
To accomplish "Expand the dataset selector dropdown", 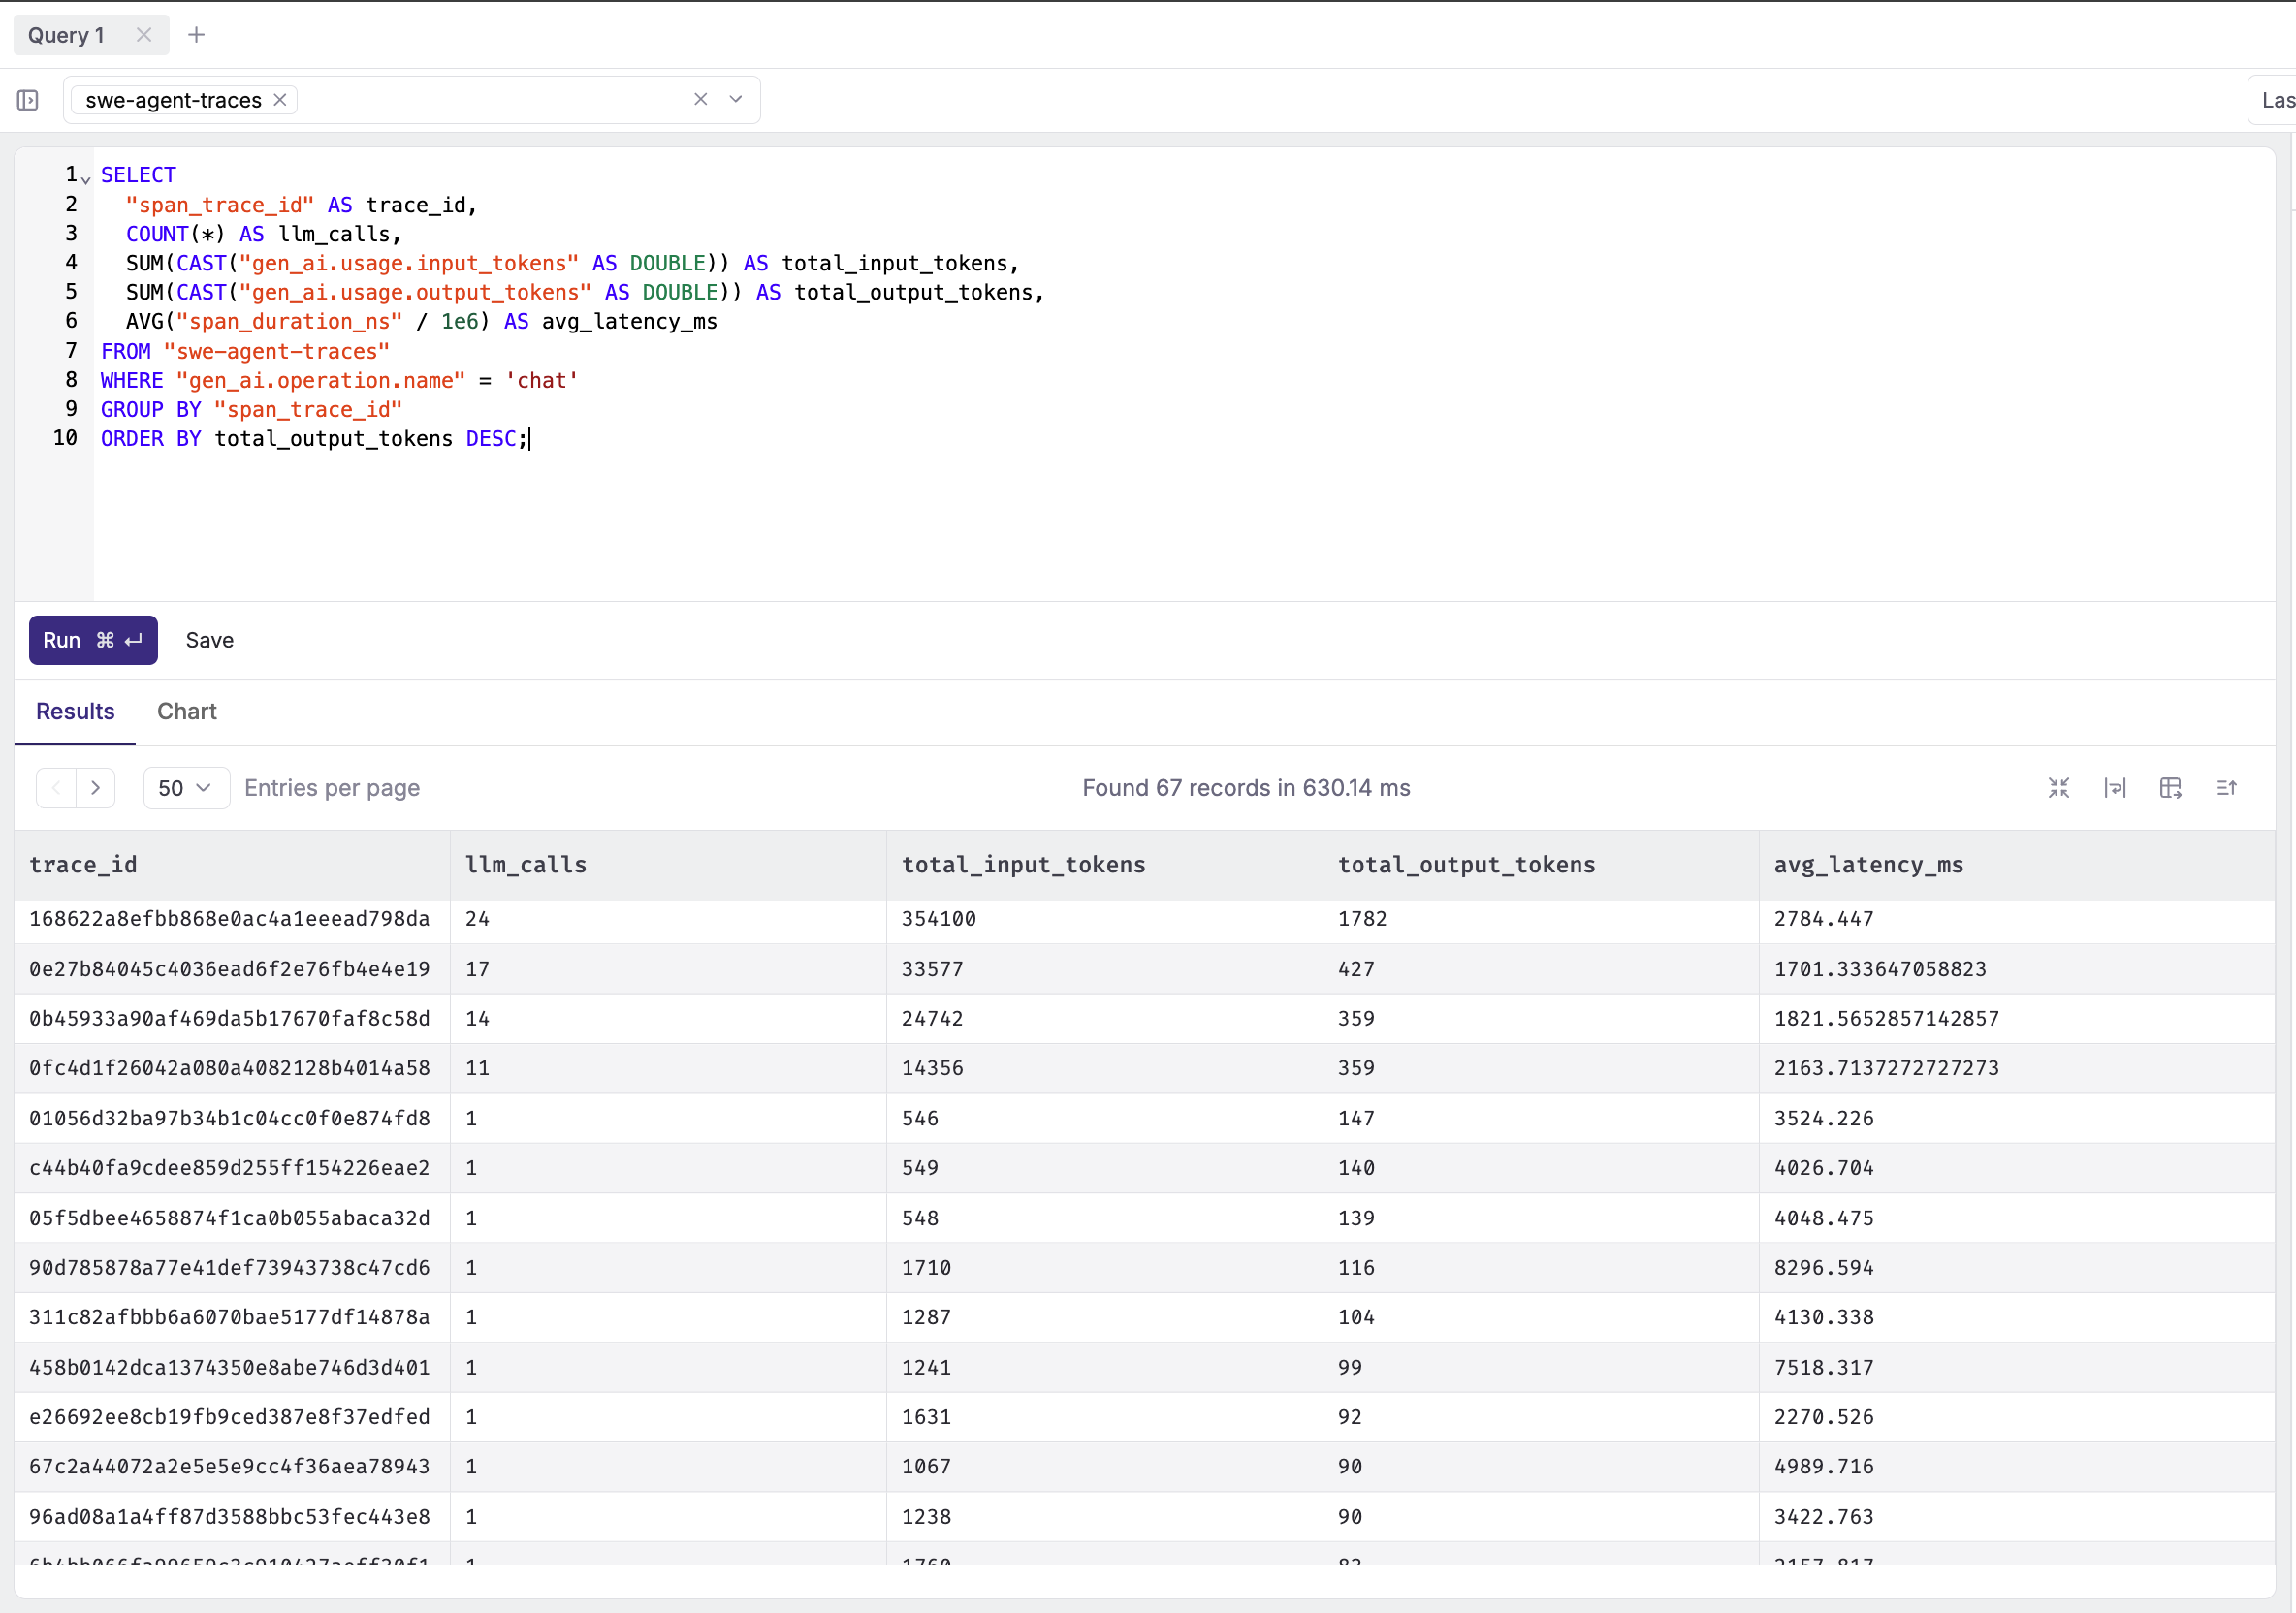I will tap(736, 99).
